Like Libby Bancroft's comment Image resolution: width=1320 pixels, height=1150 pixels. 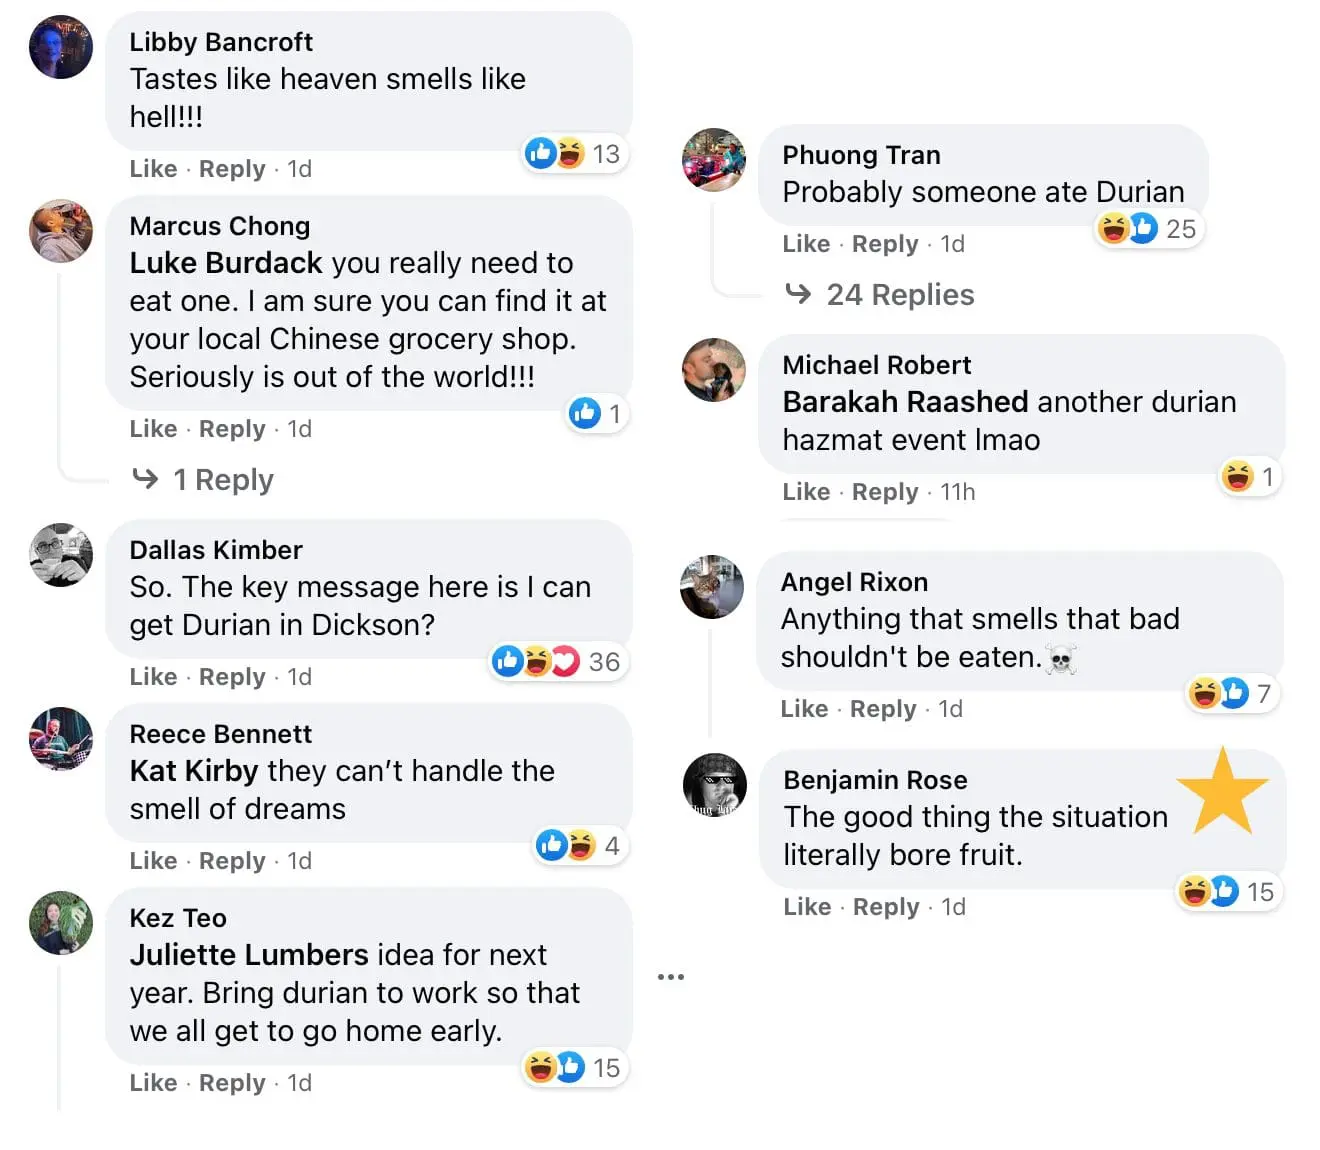[153, 169]
